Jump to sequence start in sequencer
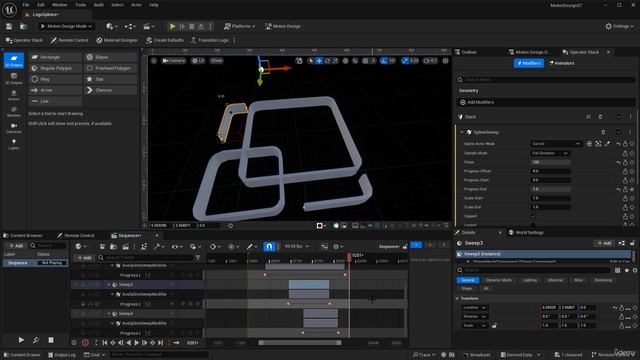640x360 pixels. (x=105, y=343)
